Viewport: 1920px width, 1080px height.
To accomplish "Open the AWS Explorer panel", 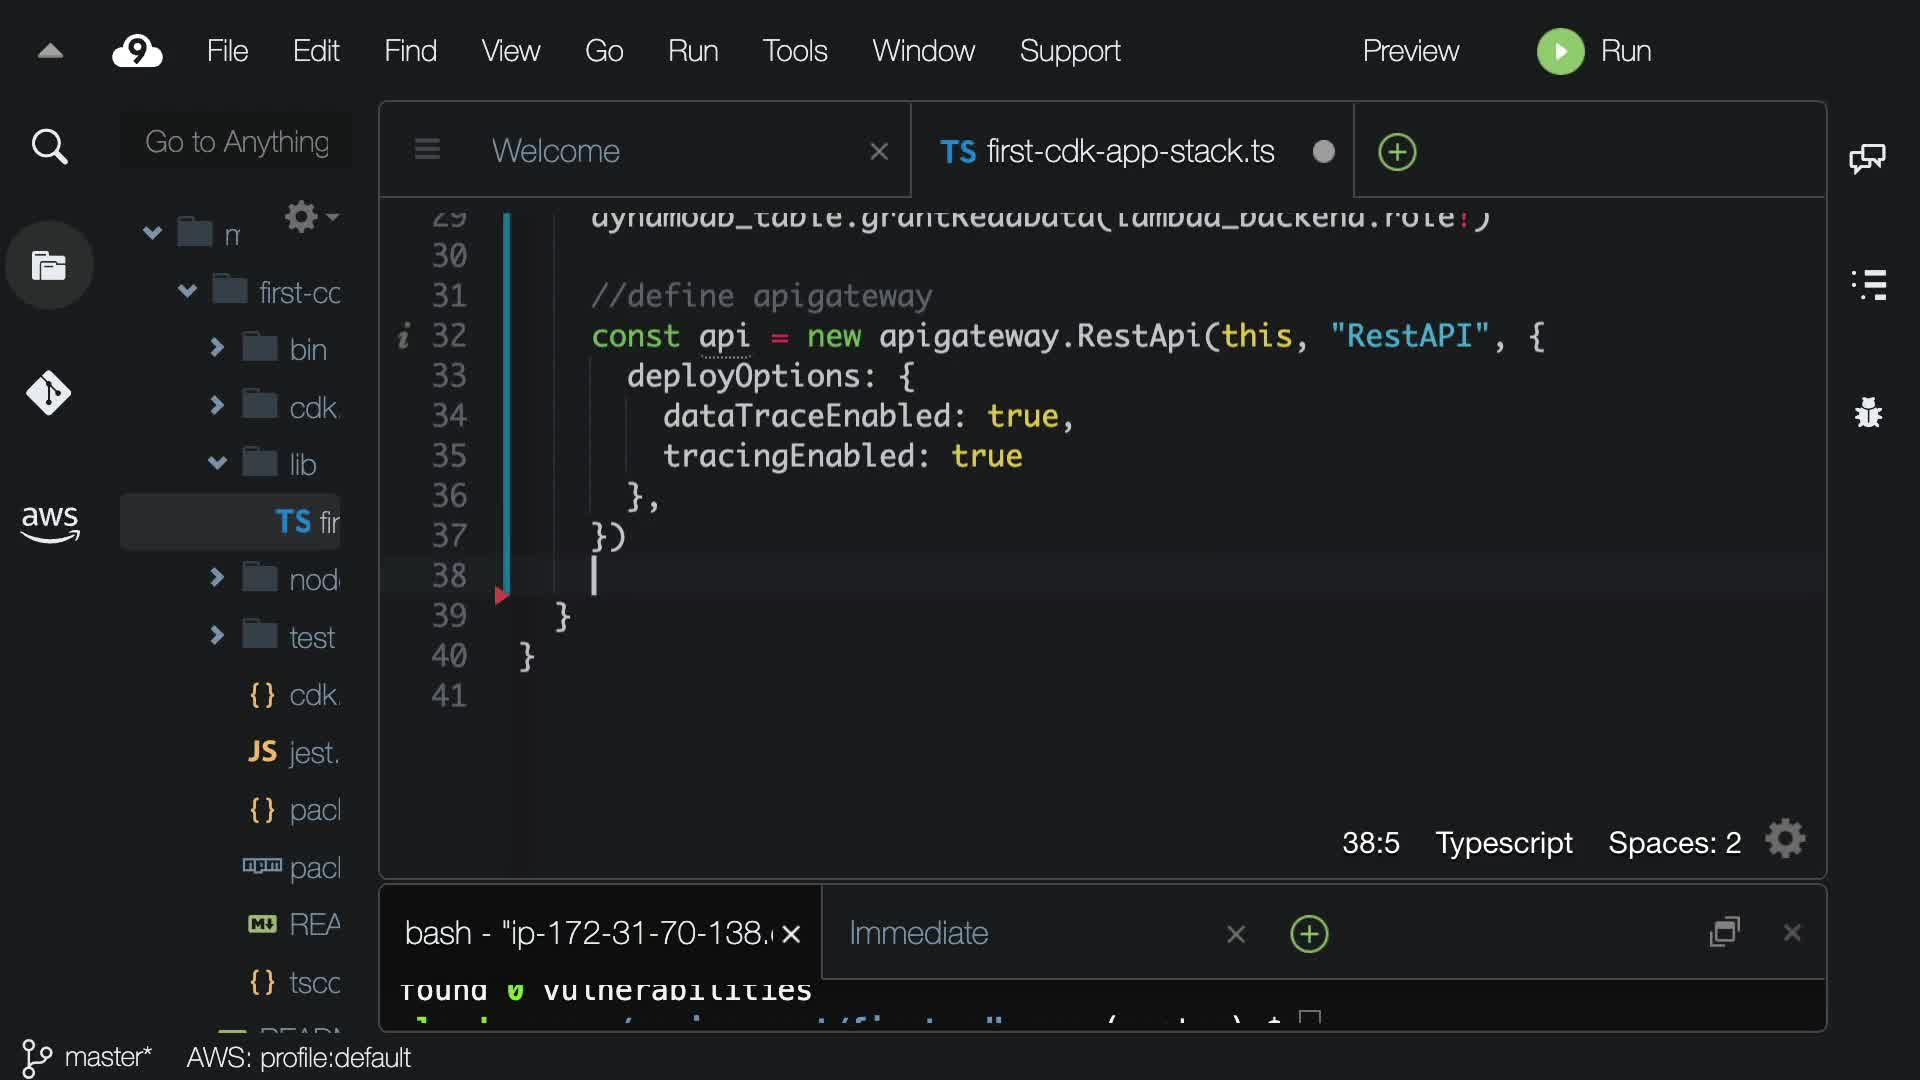I will (49, 522).
